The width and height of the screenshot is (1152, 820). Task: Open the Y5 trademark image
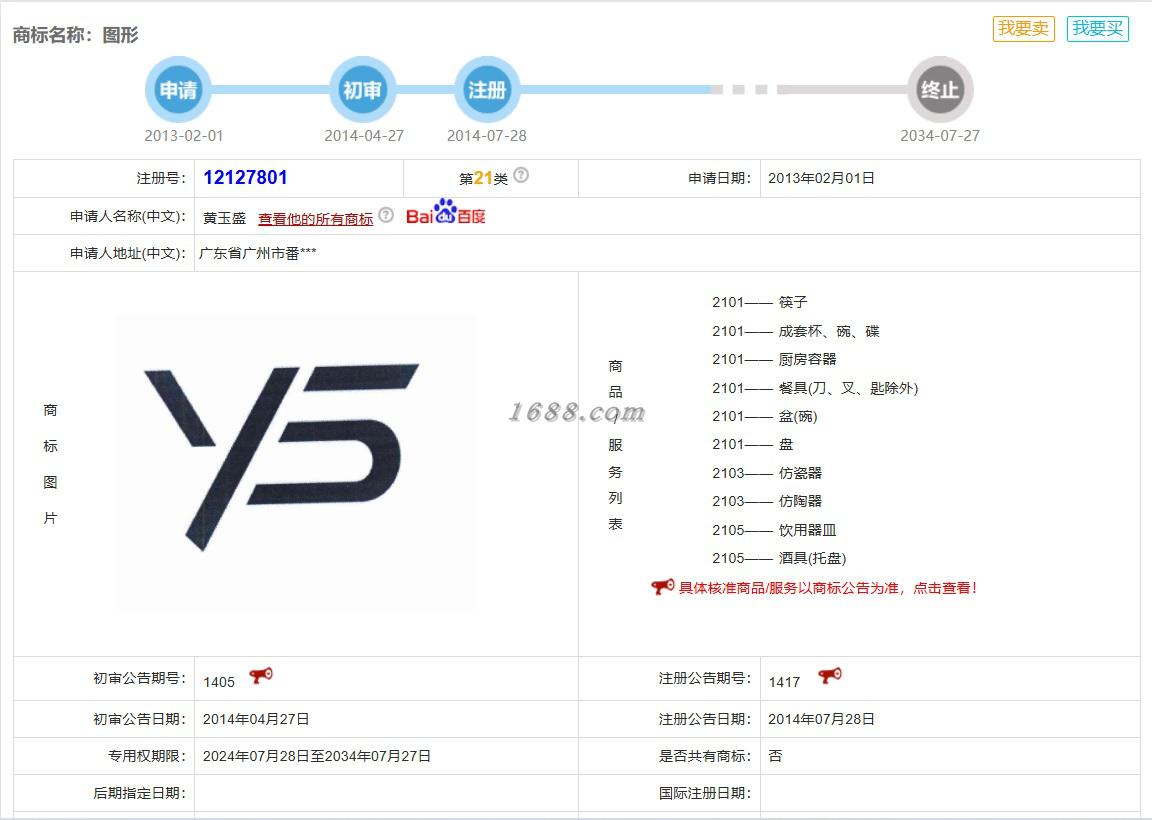click(295, 463)
